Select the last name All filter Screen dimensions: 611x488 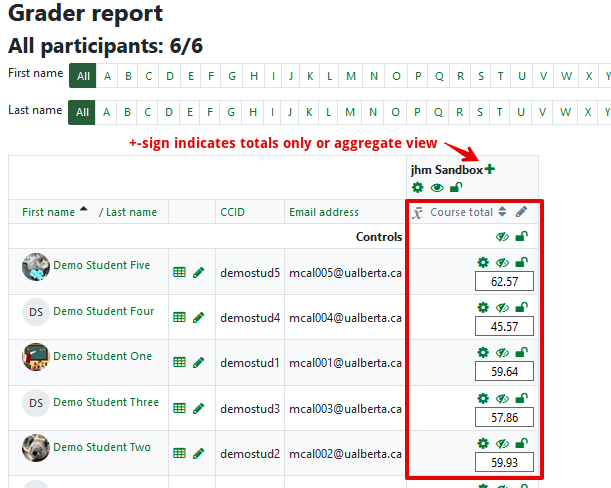pos(82,112)
